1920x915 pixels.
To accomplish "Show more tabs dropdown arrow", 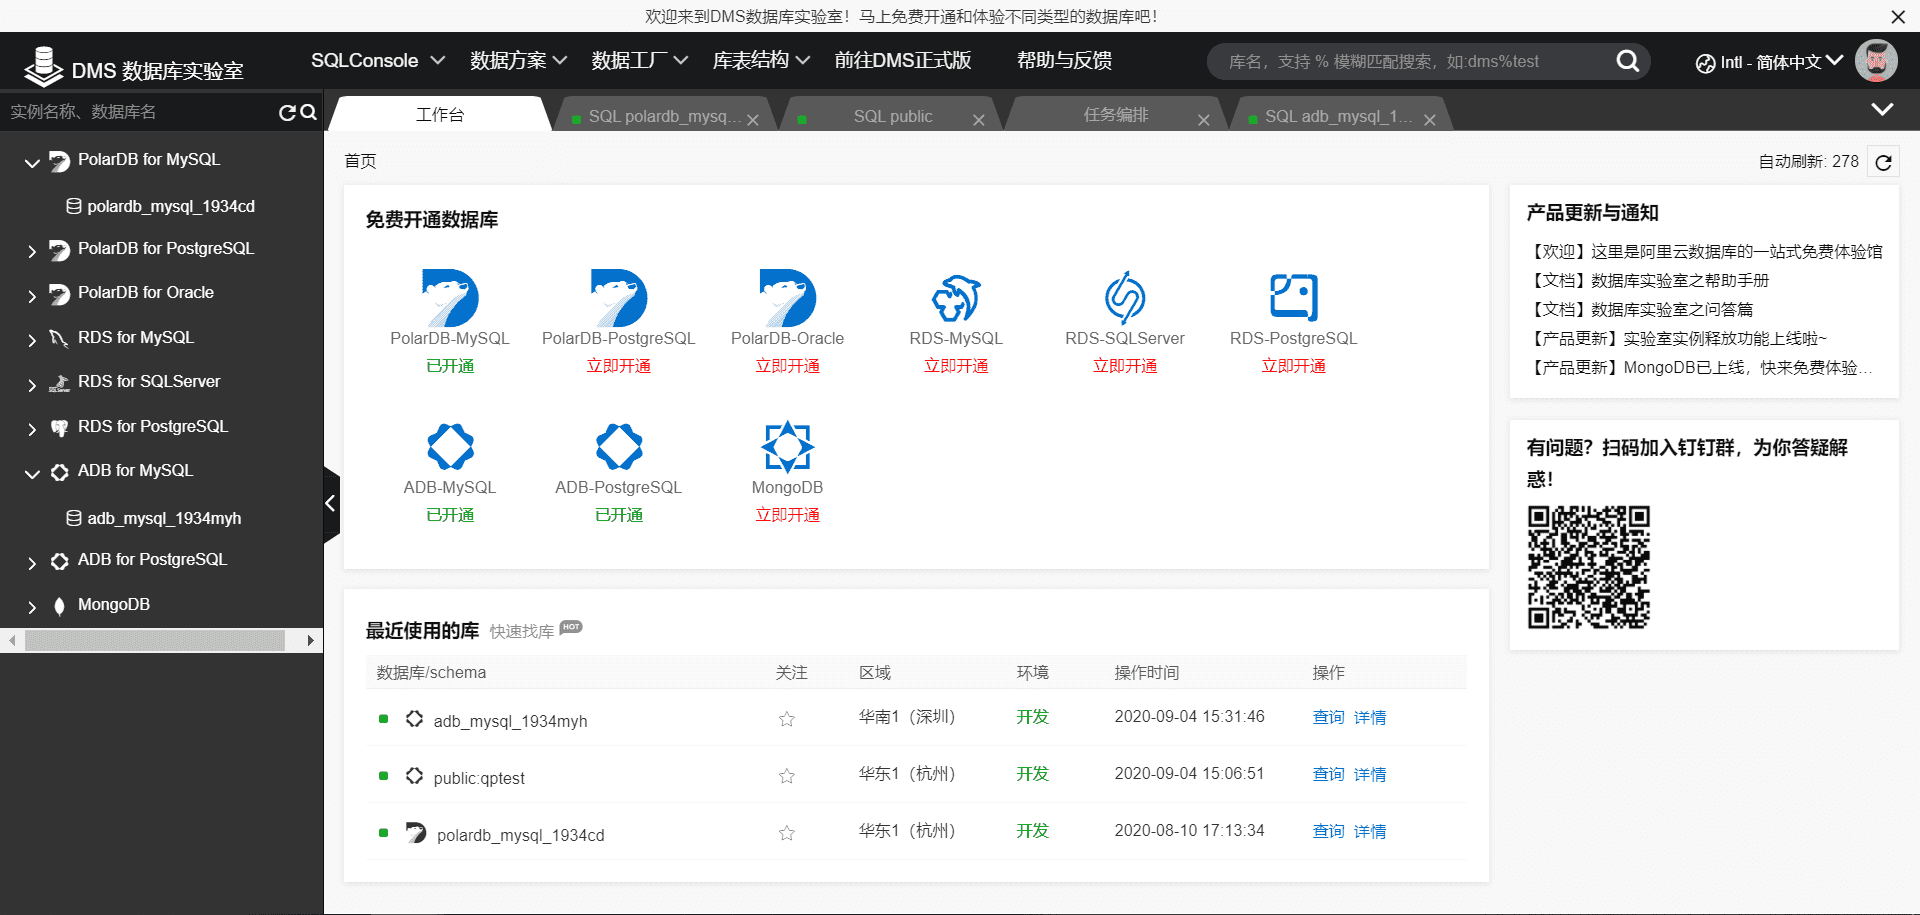I will pyautogui.click(x=1882, y=109).
